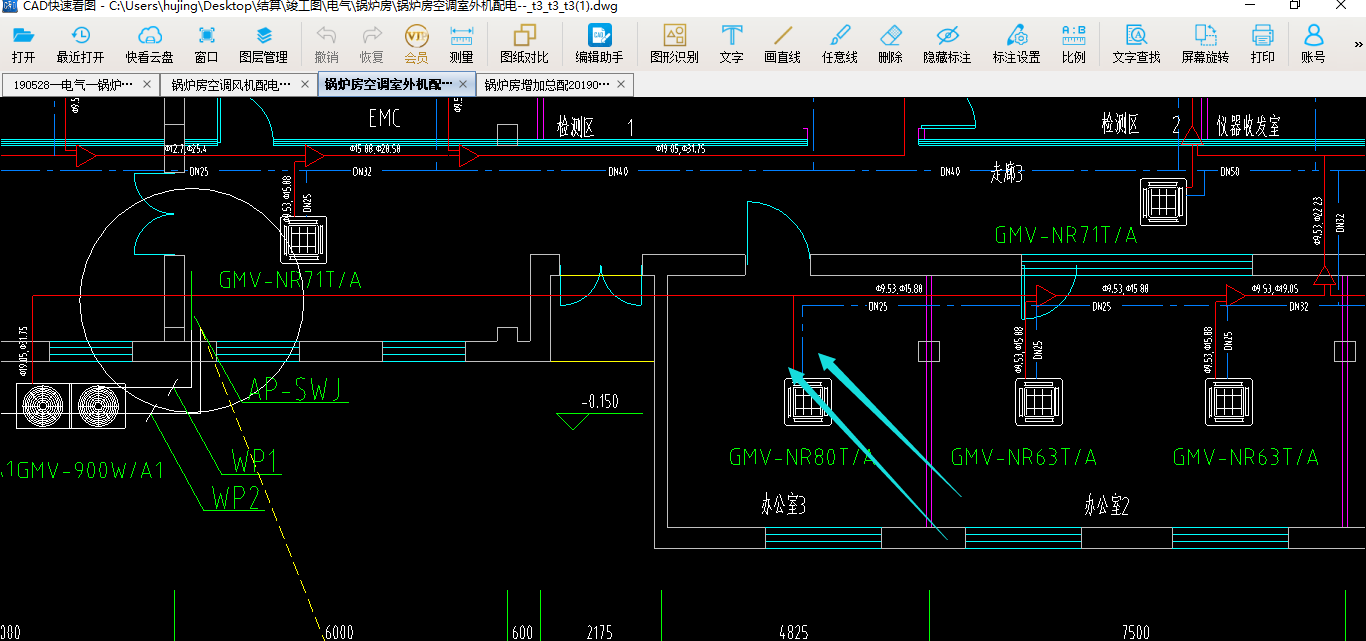Viewport: 1366px width, 641px height.
Task: Click the 办公室3 room label
Action: point(783,506)
